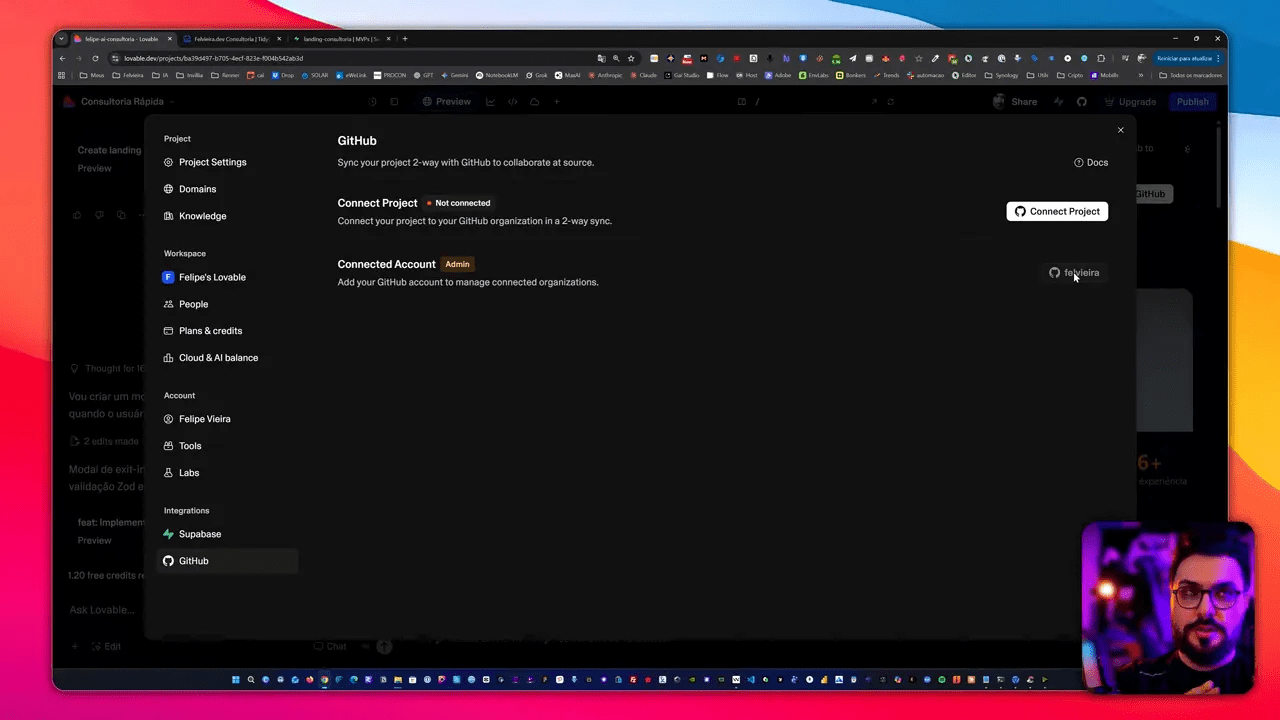Open the Anthropic bookmark
The height and width of the screenshot is (720, 1280).
[605, 75]
